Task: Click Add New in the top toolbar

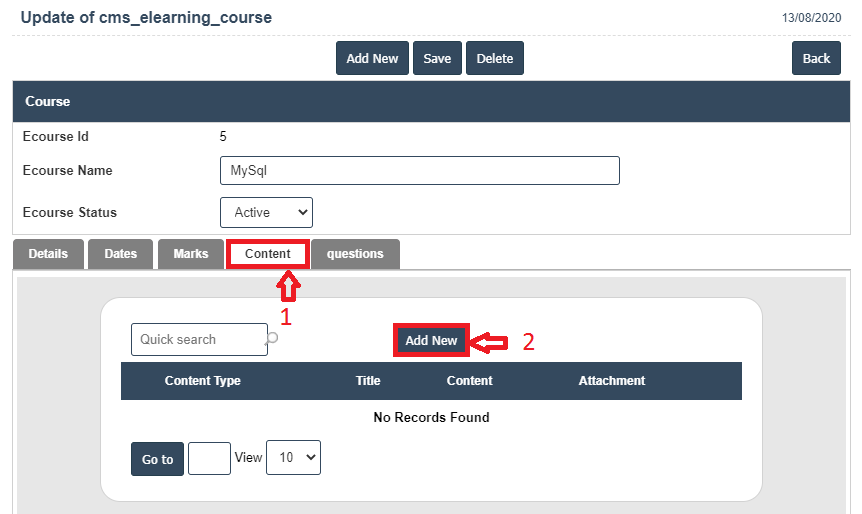Action: pyautogui.click(x=372, y=58)
